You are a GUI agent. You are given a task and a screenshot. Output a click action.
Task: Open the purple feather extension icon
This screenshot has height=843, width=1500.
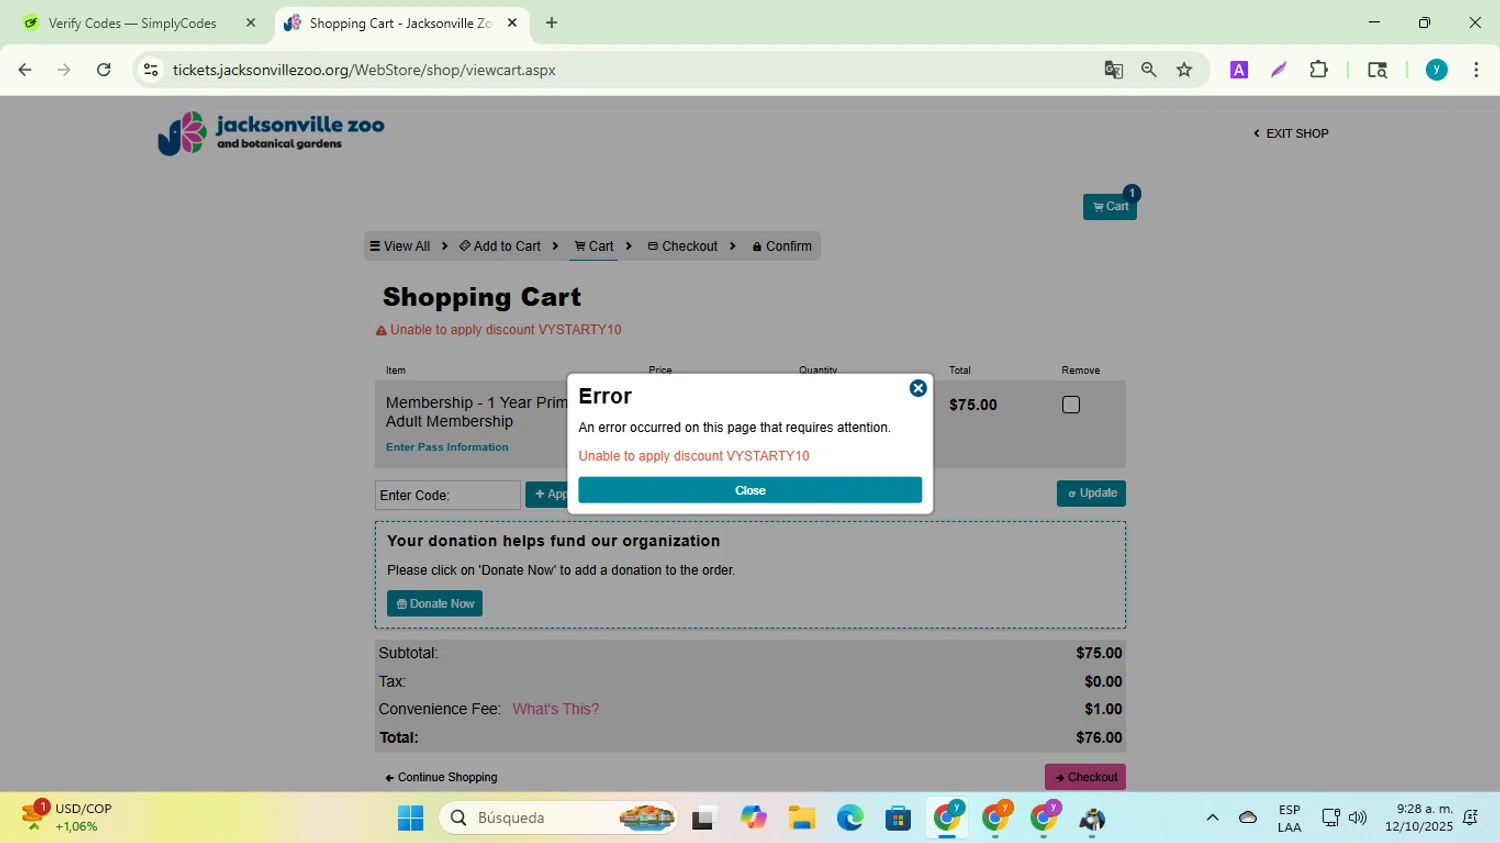pyautogui.click(x=1279, y=70)
